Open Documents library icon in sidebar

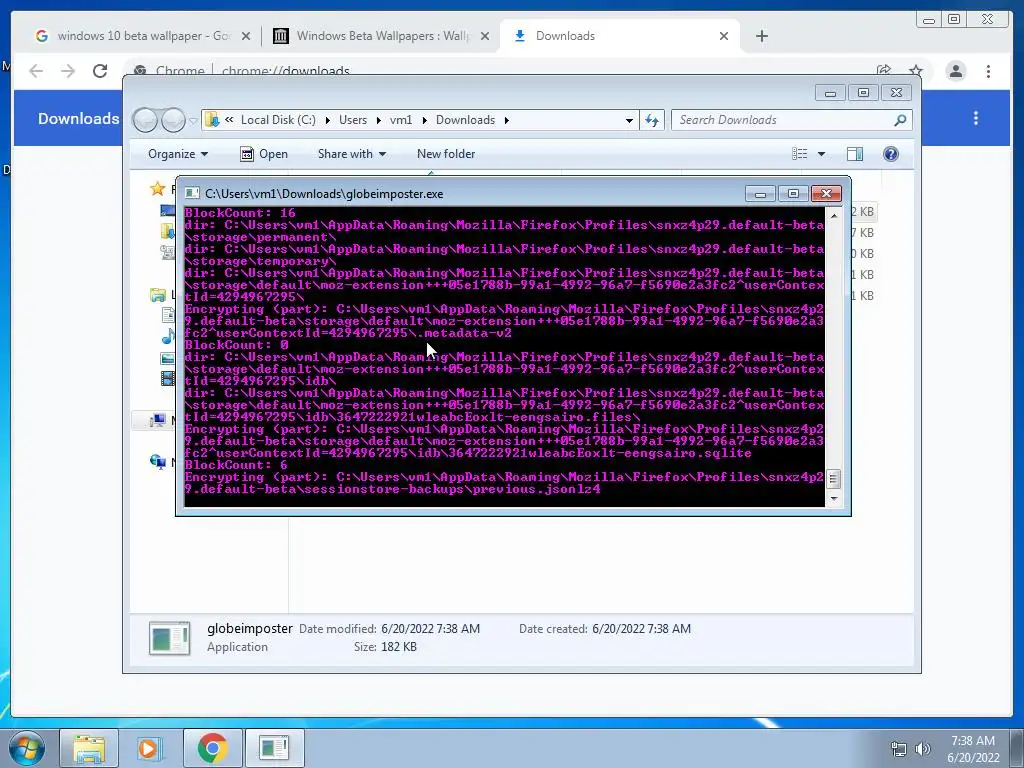[168, 315]
